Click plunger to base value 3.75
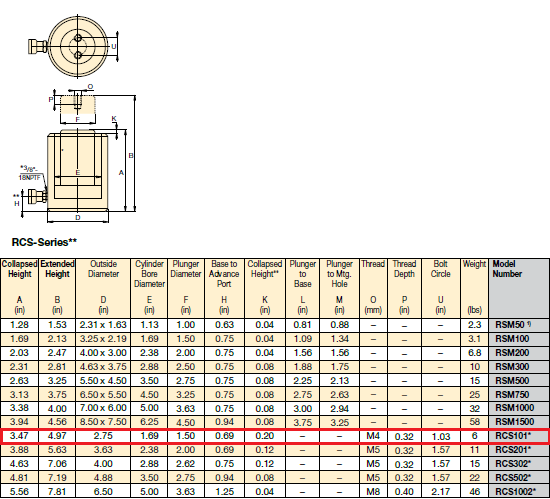 click(303, 423)
